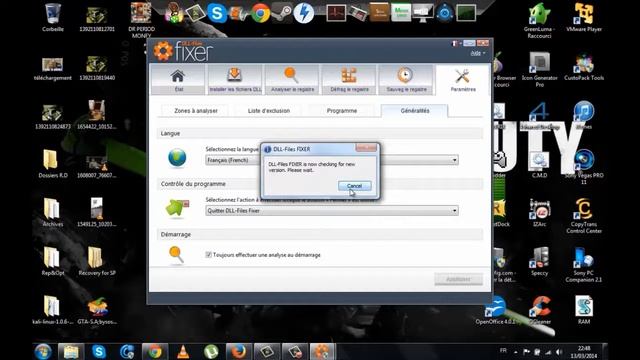The height and width of the screenshot is (360, 640).
Task: Open Firefox from taskbar
Action: [x=239, y=352]
